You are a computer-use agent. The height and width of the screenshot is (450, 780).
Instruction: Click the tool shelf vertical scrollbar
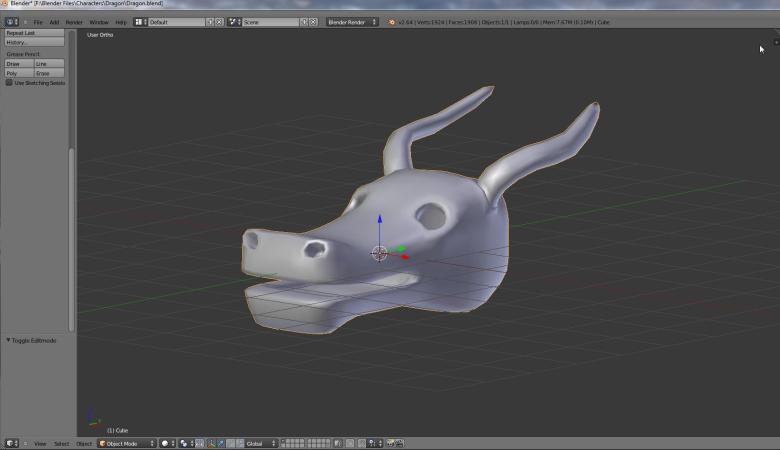71,240
